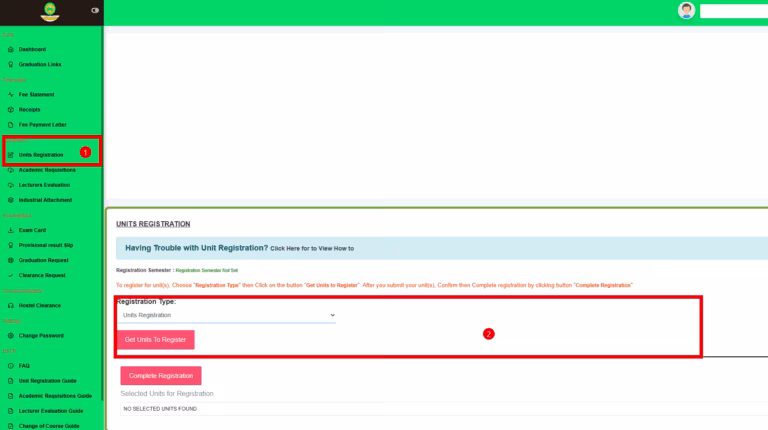Open Units Registration in sidebar
The height and width of the screenshot is (430, 768).
(x=41, y=155)
